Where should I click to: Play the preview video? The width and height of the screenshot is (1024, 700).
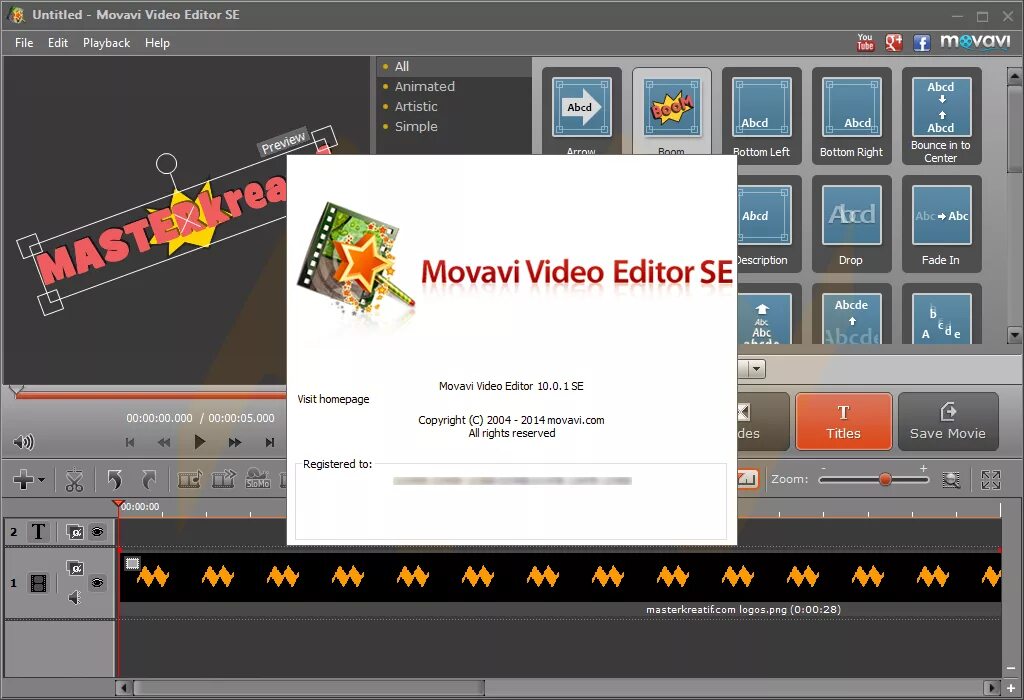pos(200,442)
